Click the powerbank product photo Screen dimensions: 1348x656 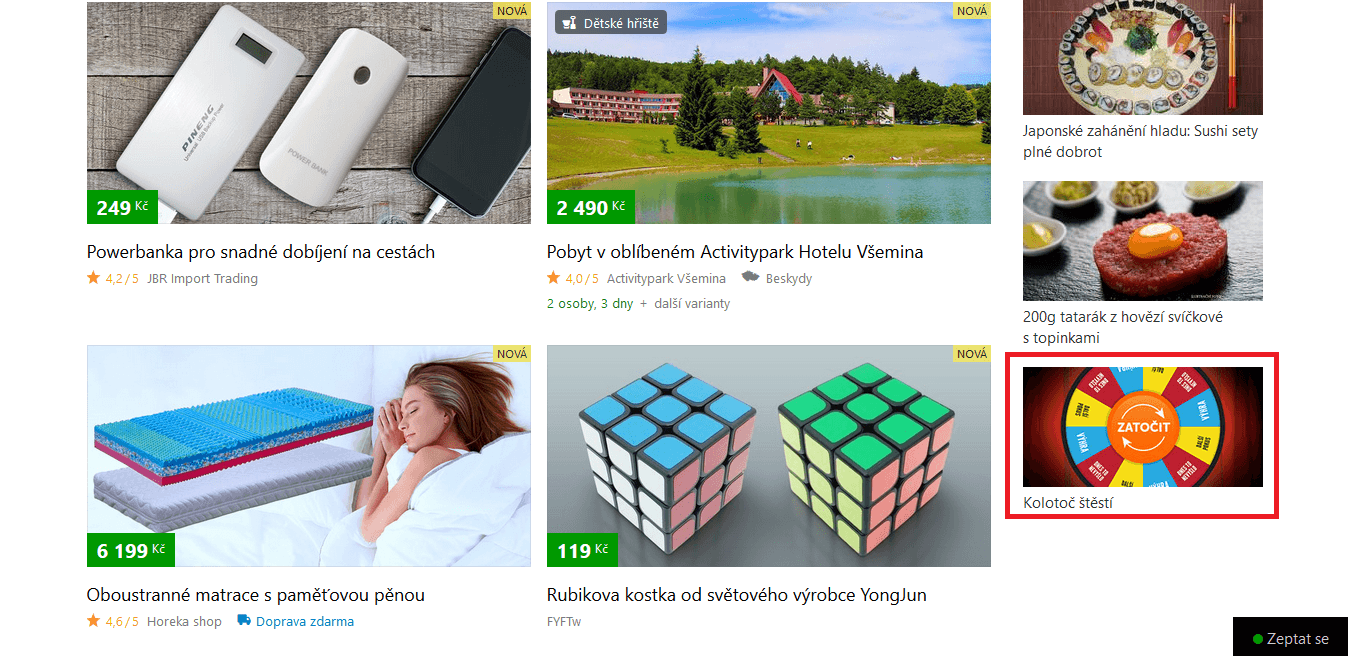click(x=309, y=113)
